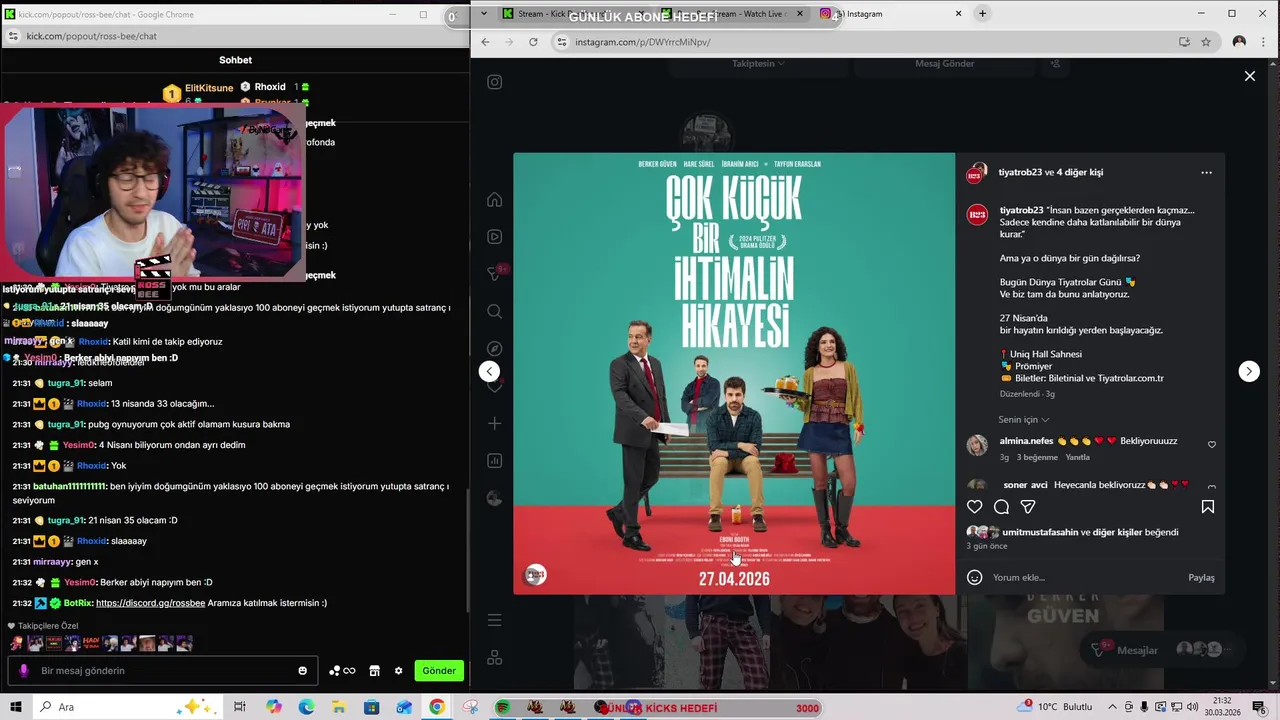Open Chrome profile avatar menu
The image size is (1280, 720).
(1239, 42)
